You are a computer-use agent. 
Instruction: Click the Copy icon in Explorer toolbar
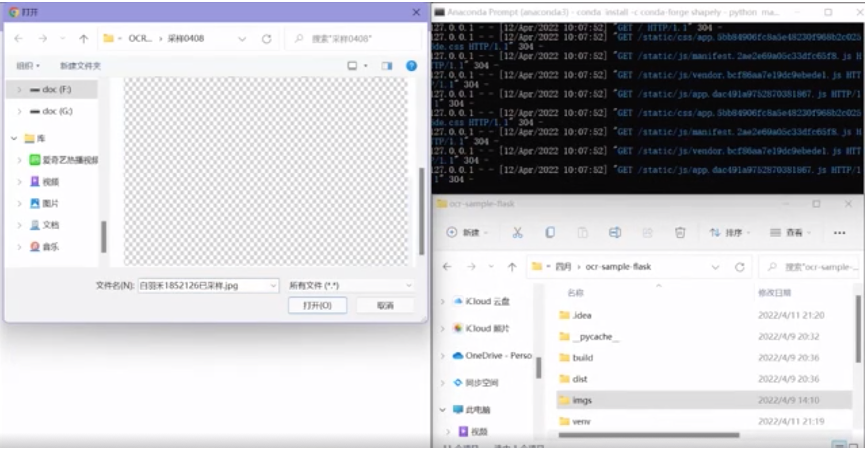coord(550,232)
